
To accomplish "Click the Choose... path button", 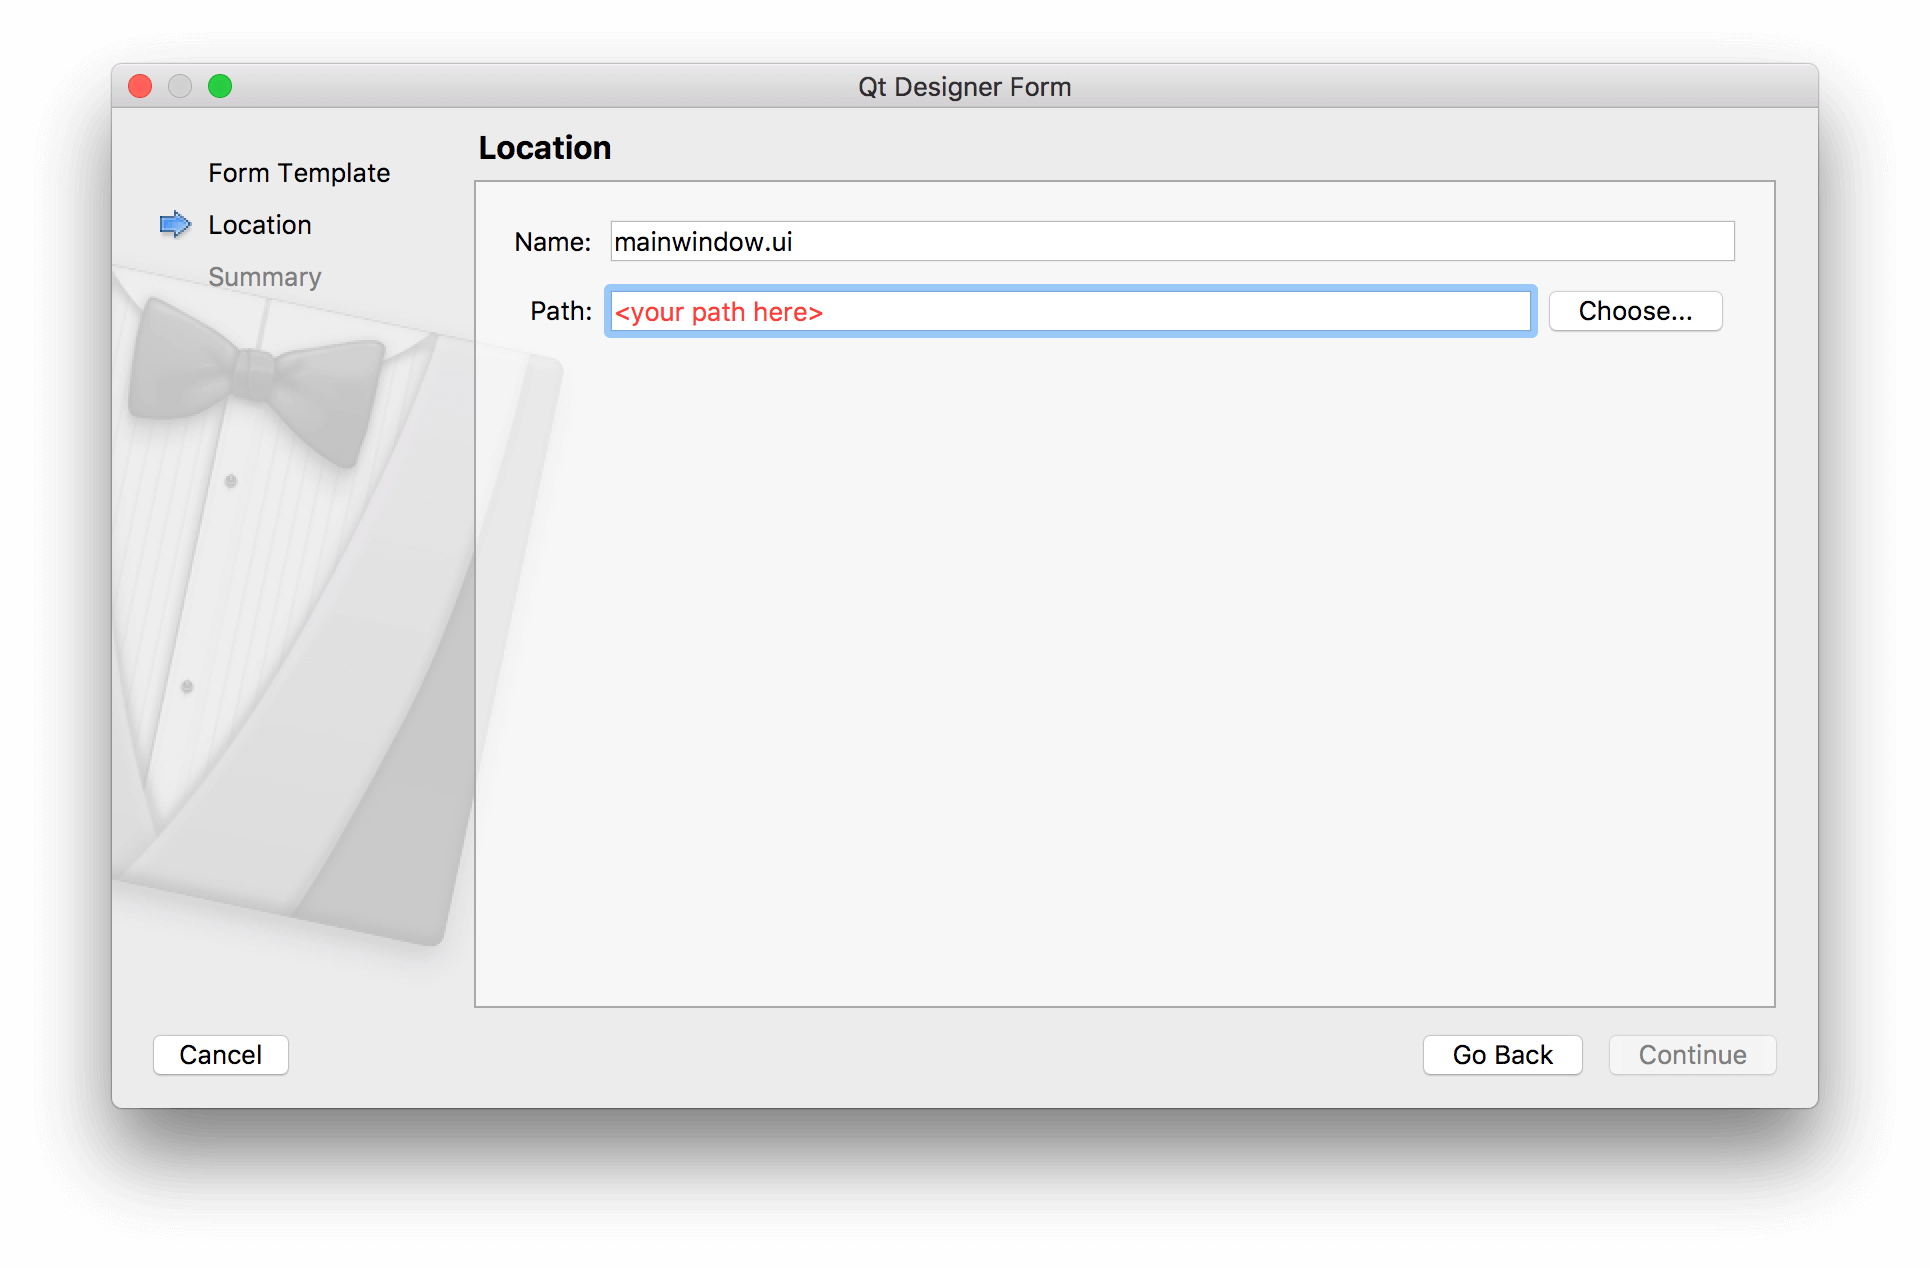I will (1633, 310).
